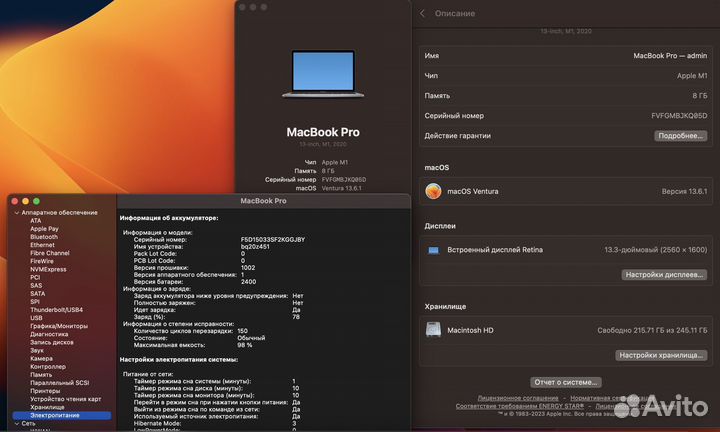
Task: Click the Macintosh HD drive icon
Action: pos(433,330)
